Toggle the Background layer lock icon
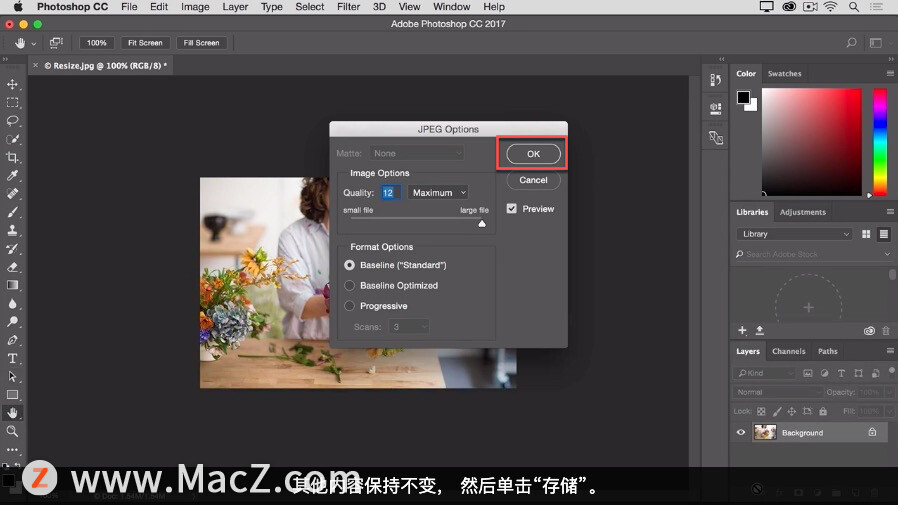898x505 pixels. coord(872,432)
